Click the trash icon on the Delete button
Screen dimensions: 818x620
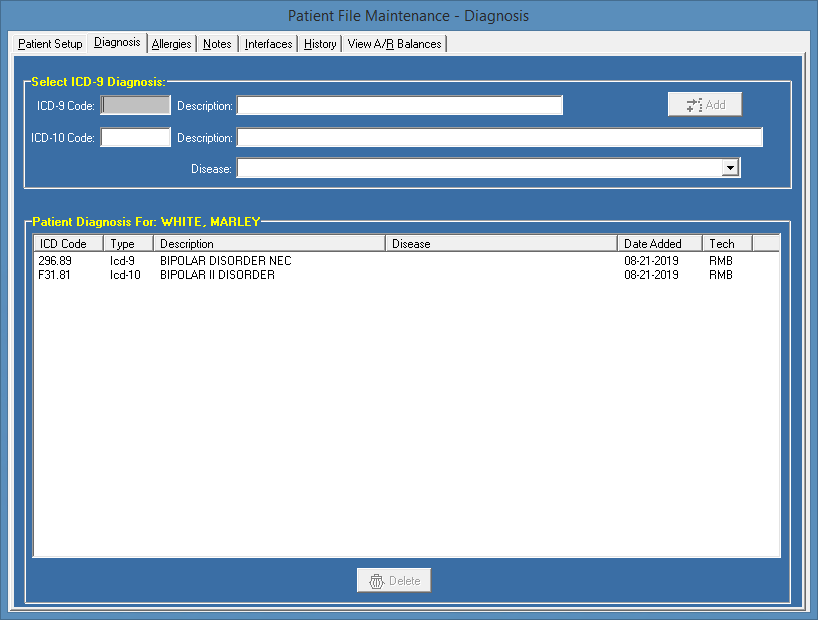pos(376,580)
